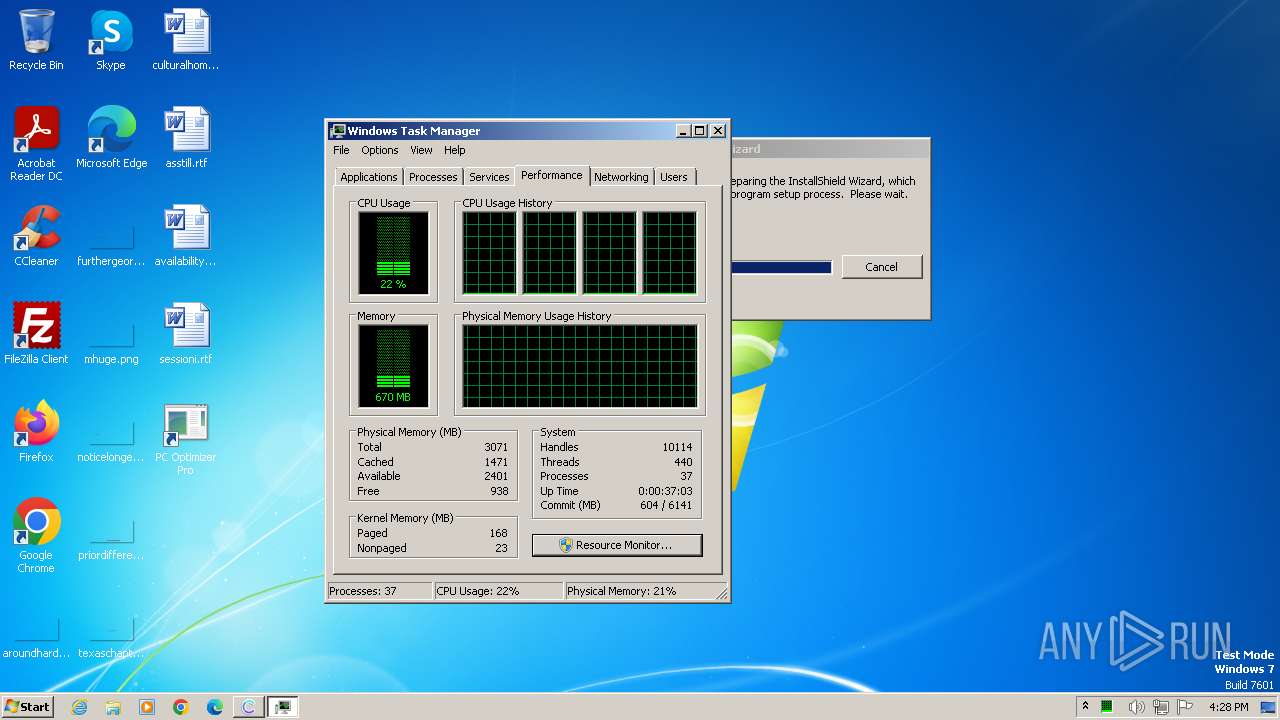Open the File menu in Task Manager
1280x720 pixels.
tap(341, 150)
